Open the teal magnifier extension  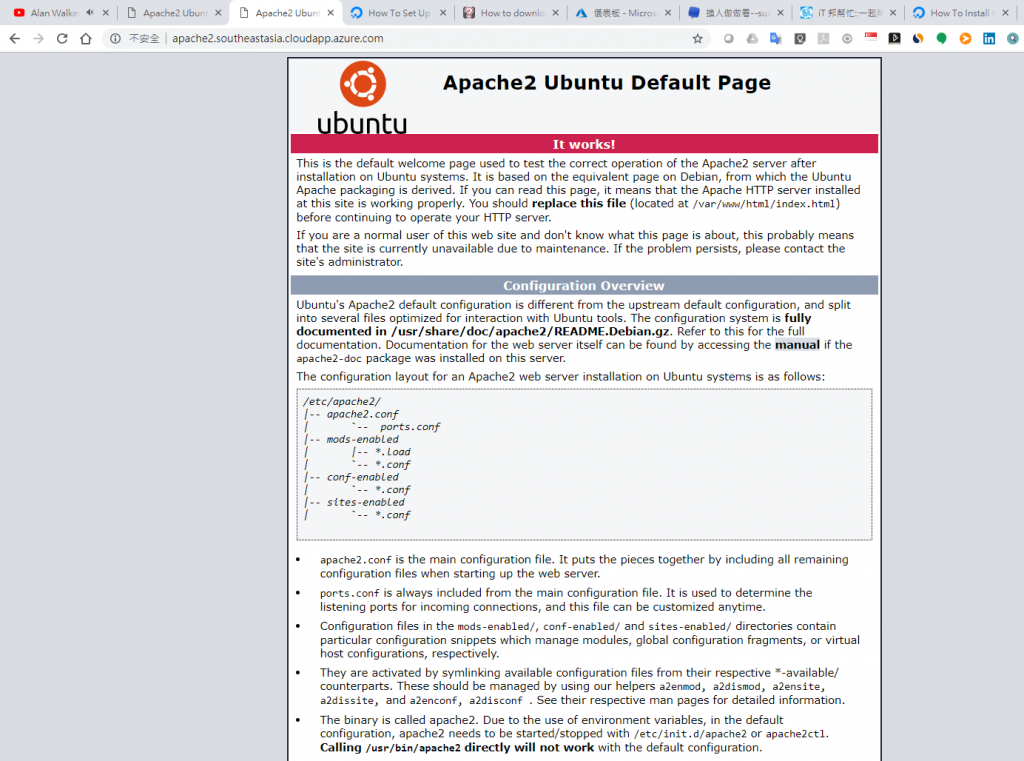1013,39
